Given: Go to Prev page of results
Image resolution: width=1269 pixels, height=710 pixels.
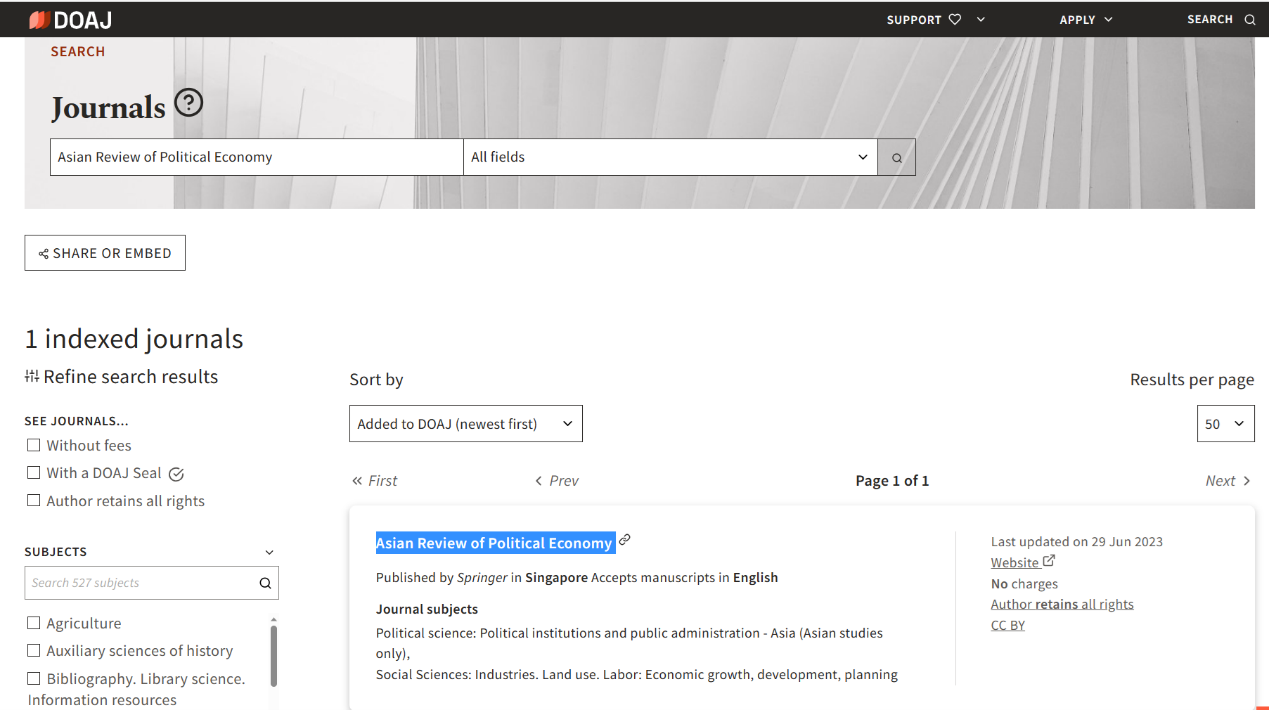Looking at the screenshot, I should click(x=557, y=481).
